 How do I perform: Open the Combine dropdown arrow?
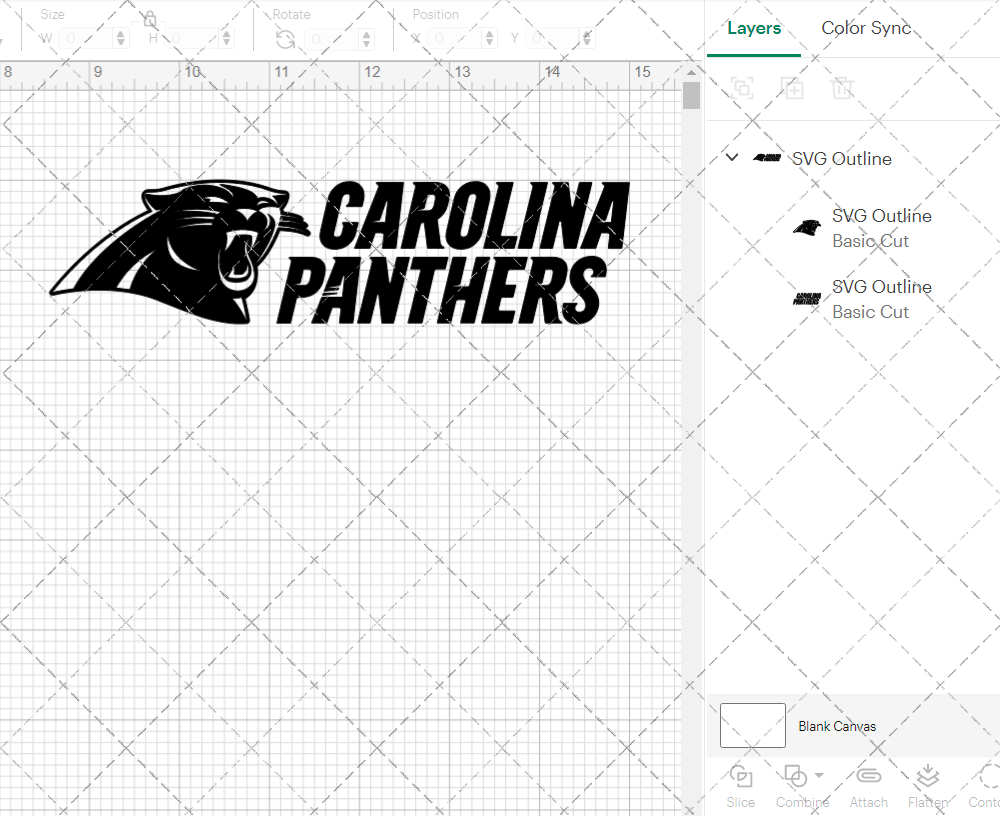(819, 775)
